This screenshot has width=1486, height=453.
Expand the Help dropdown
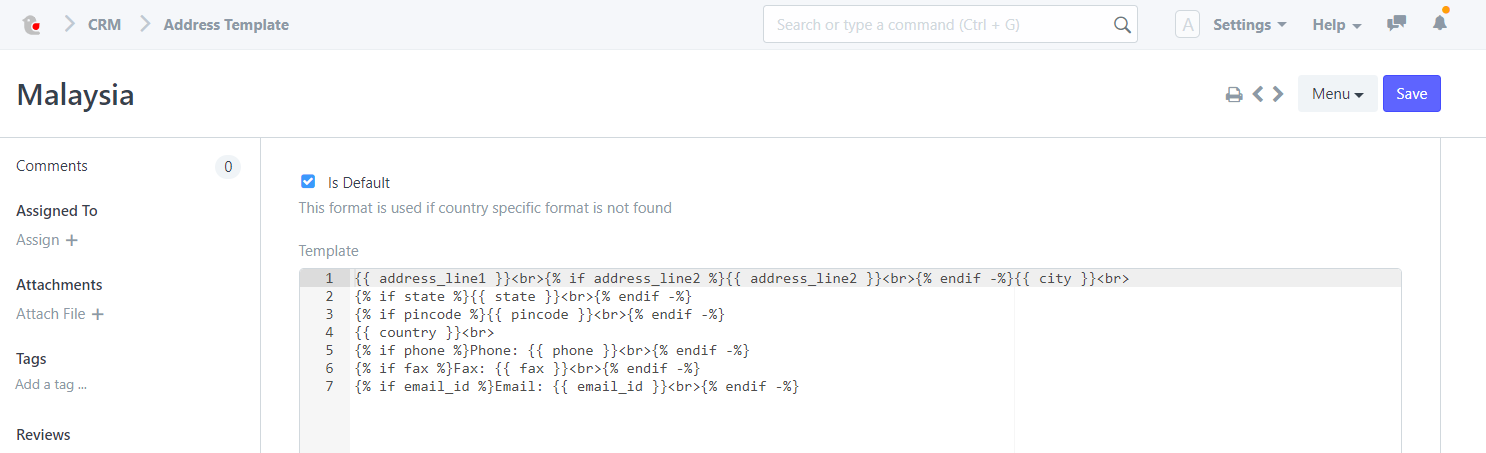tap(1336, 25)
